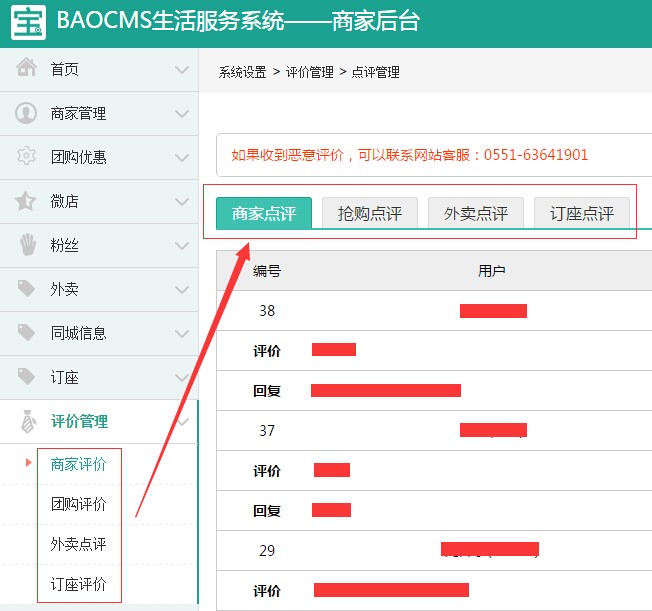
Task: Click the 回复 label under review 38
Action: [267, 391]
